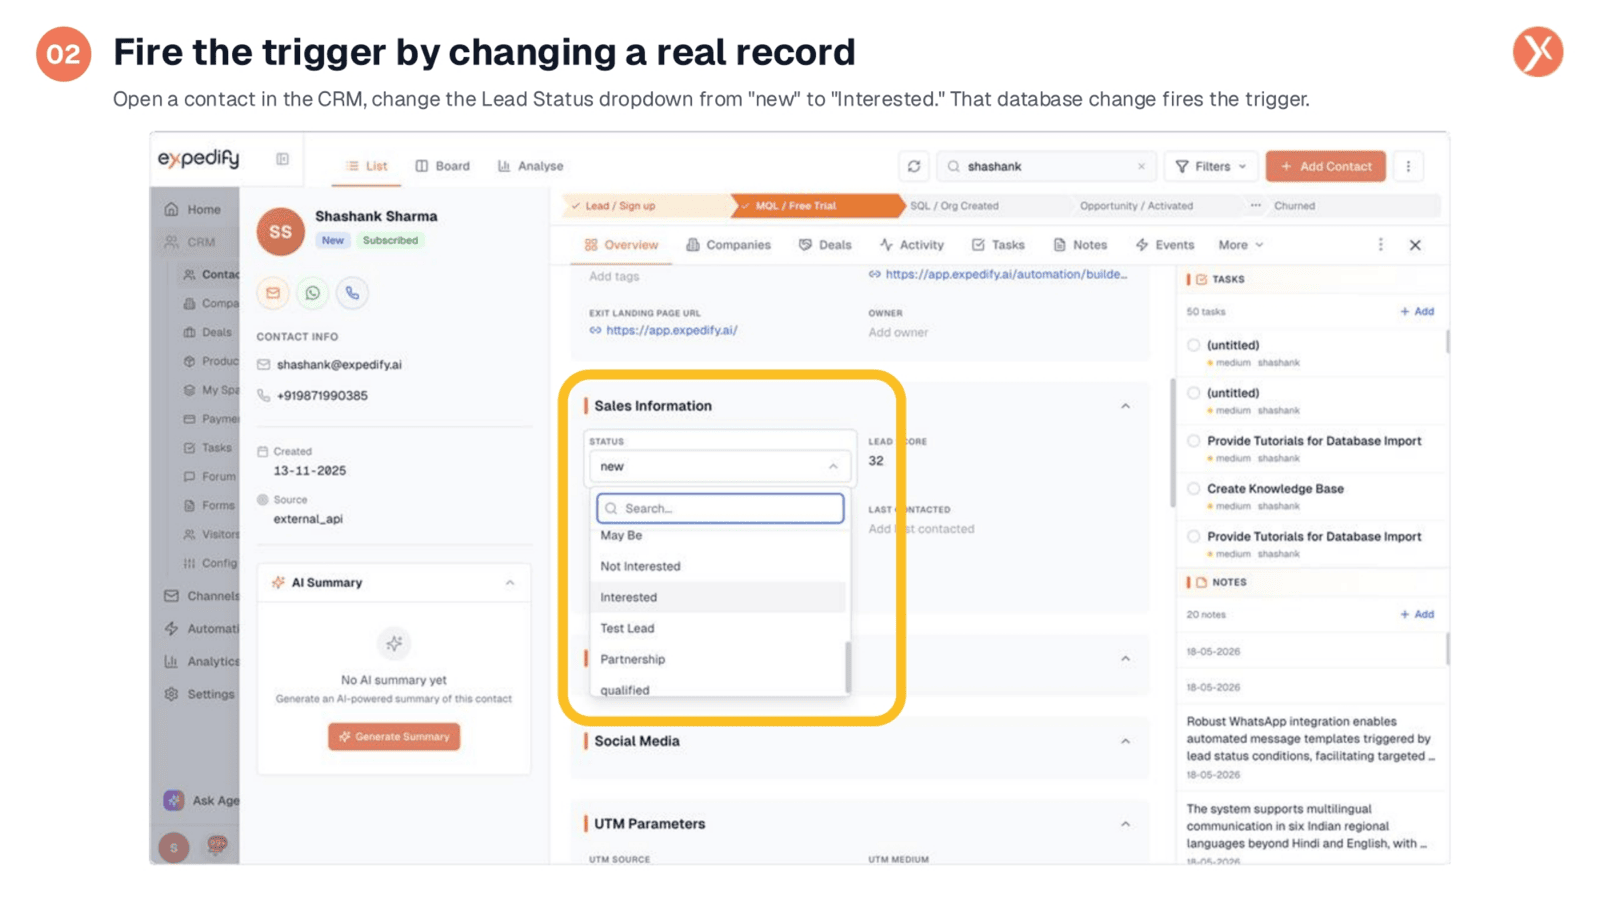Collapse the UTM Parameters section

tap(1125, 824)
